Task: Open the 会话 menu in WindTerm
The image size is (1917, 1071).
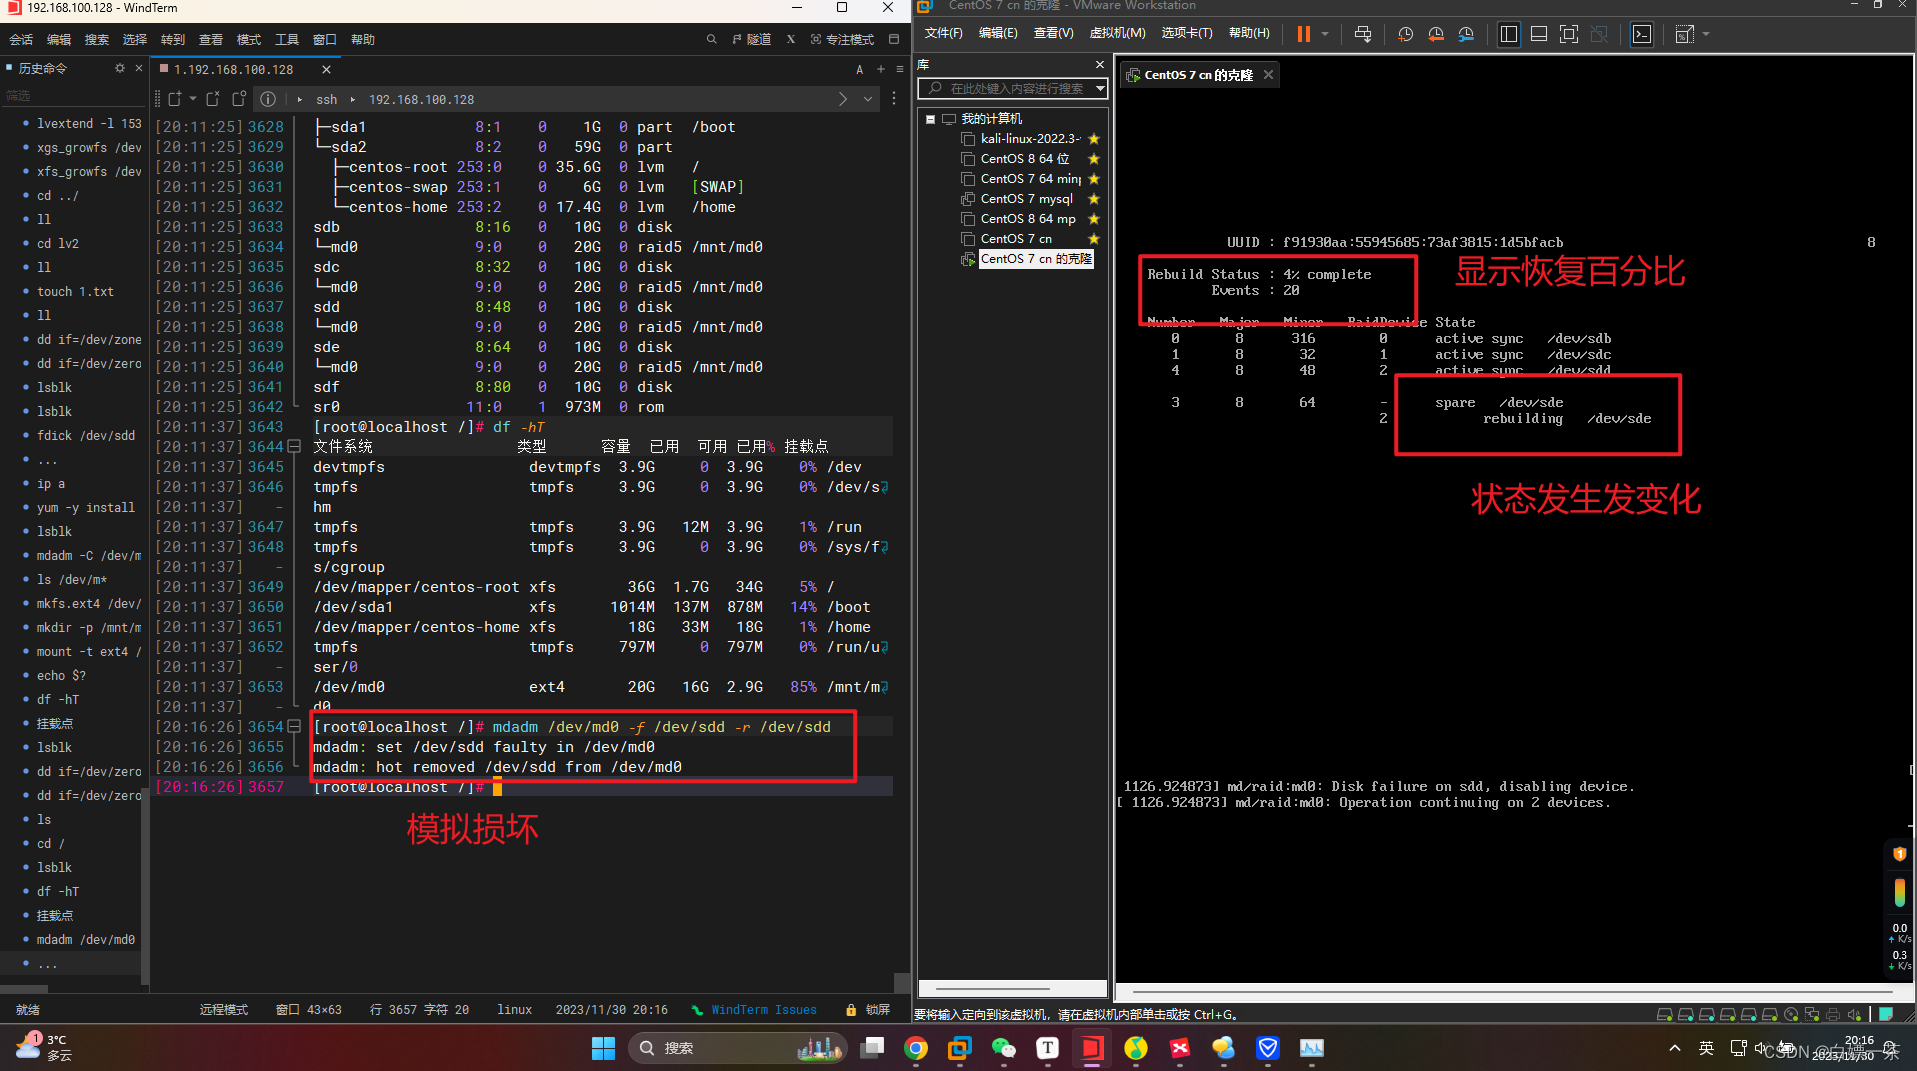Action: (21, 40)
